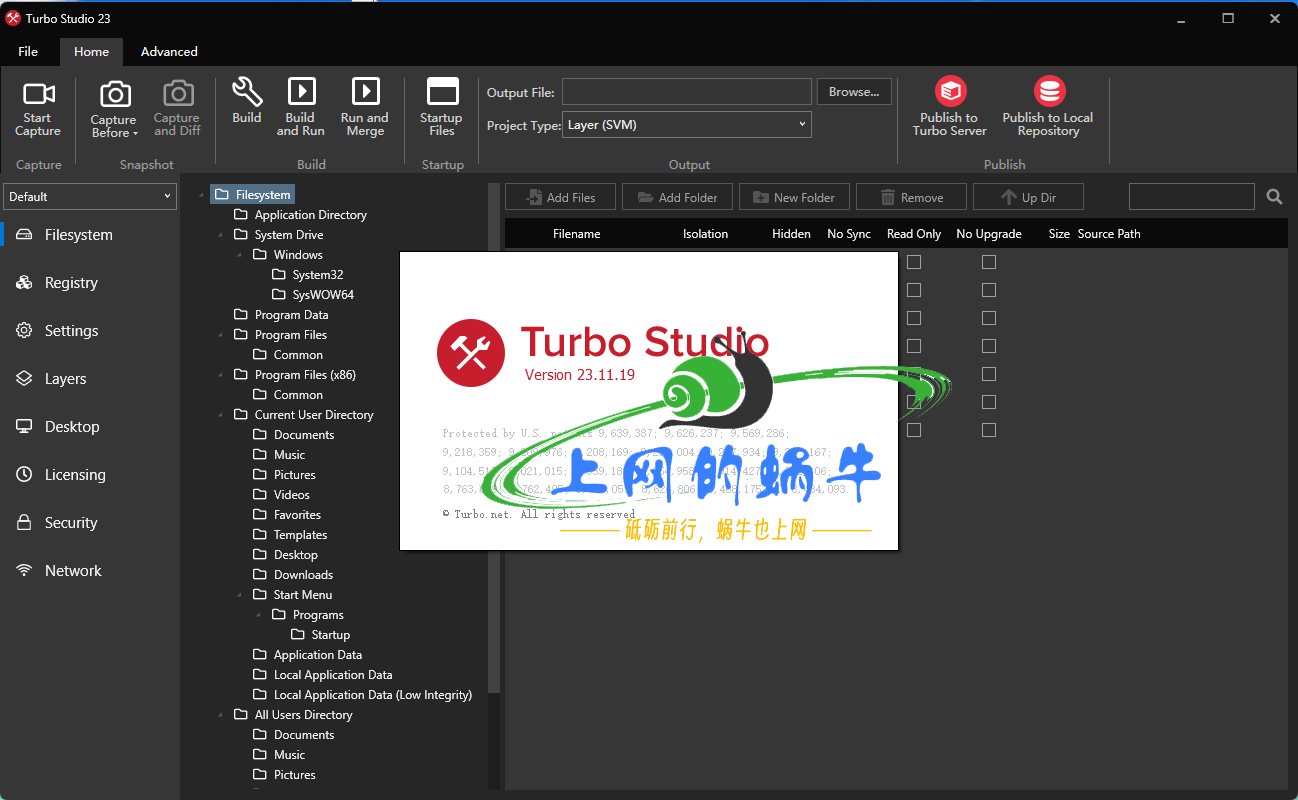The height and width of the screenshot is (800, 1298).
Task: Open the Layers section in the sidebar
Action: coord(65,379)
